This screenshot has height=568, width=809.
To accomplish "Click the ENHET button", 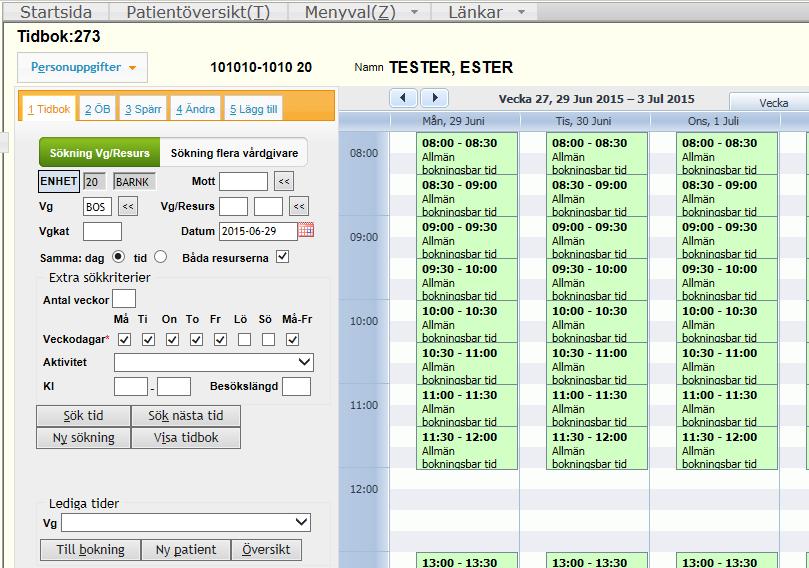I will click(x=59, y=181).
